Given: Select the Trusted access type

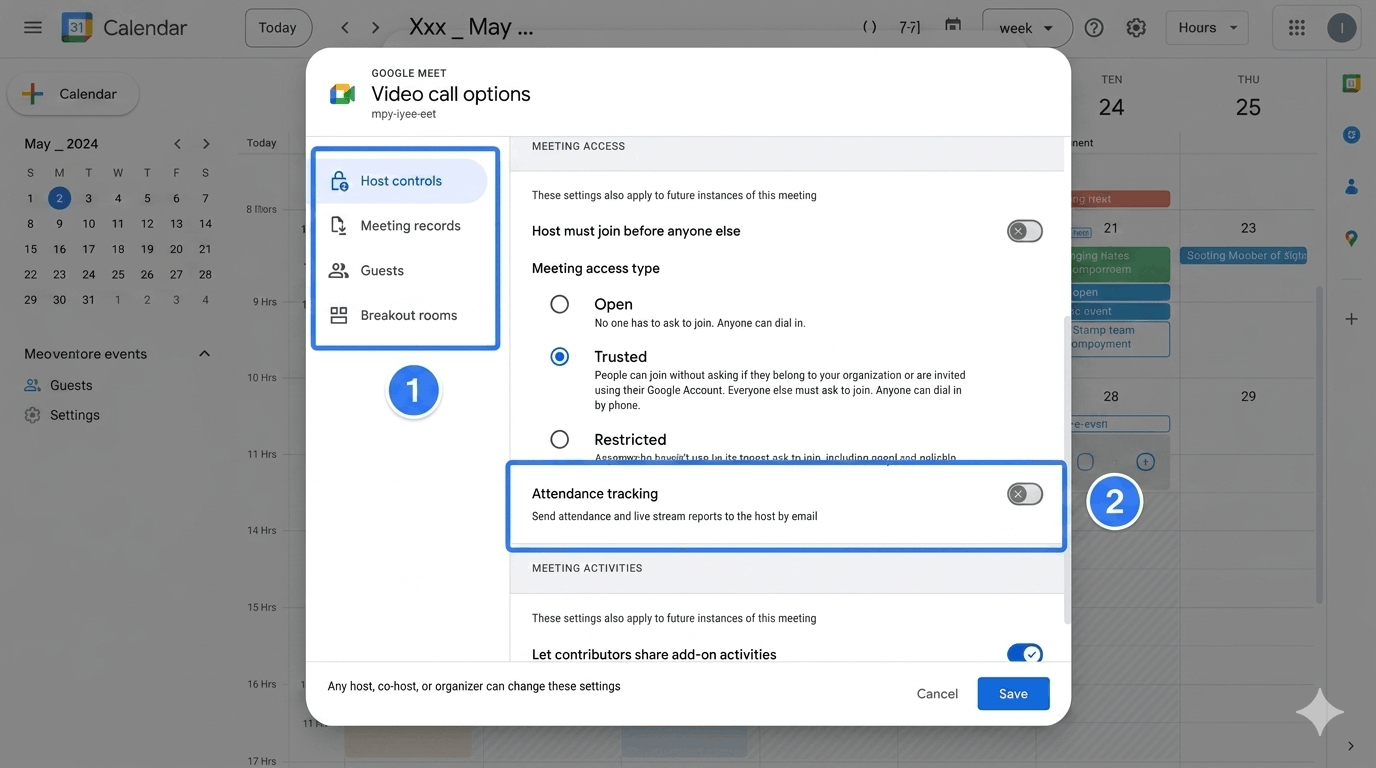Looking at the screenshot, I should pos(560,356).
